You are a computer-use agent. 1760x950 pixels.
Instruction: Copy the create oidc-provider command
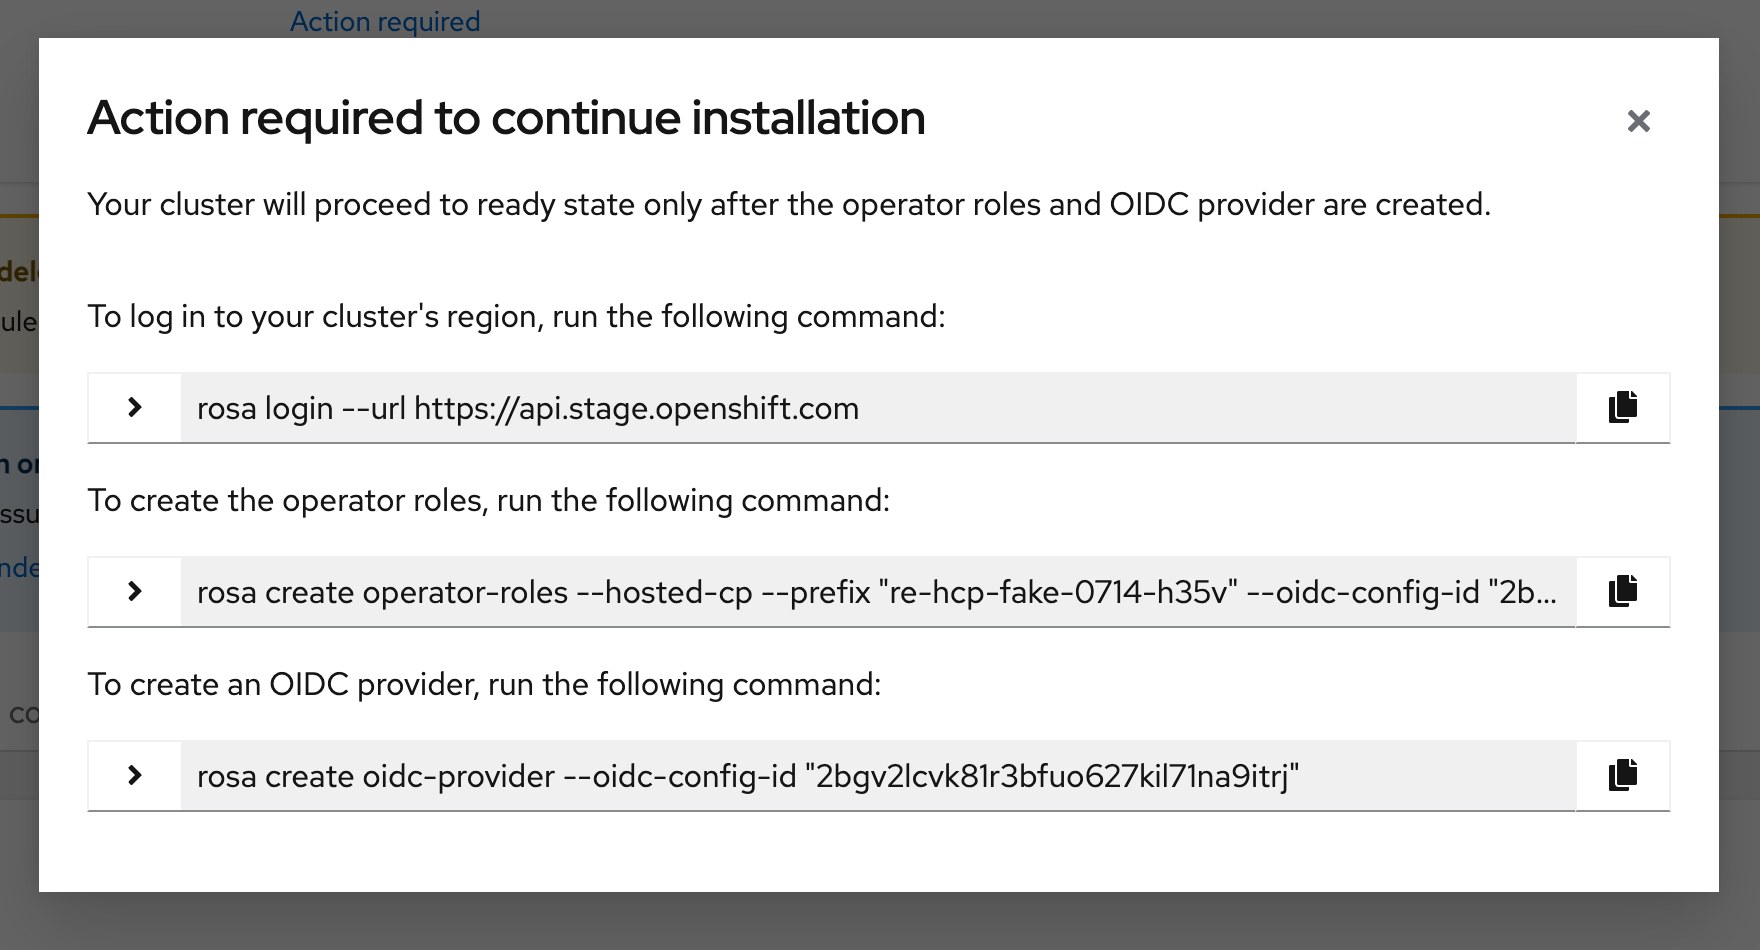pos(1622,776)
